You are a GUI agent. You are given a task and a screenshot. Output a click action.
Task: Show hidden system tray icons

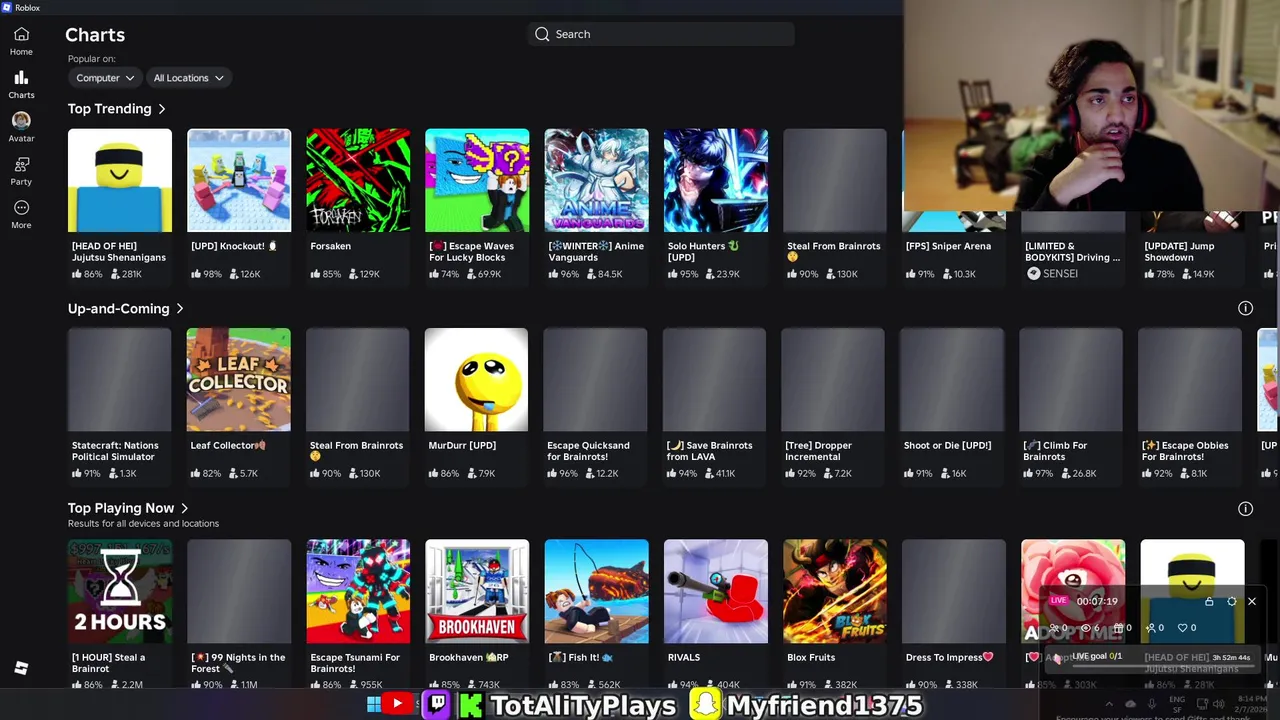(x=1108, y=704)
